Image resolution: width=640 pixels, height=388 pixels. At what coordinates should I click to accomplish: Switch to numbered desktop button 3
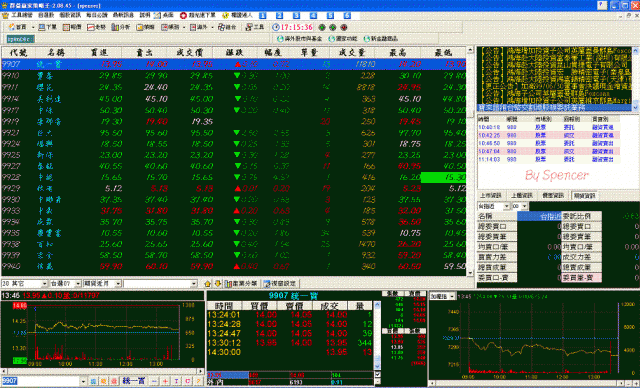(x=296, y=16)
